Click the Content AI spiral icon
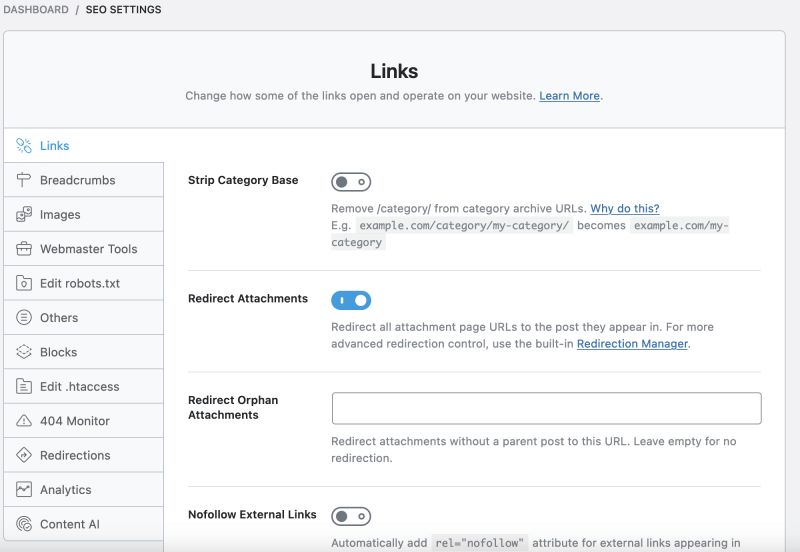The image size is (800, 552). click(x=23, y=523)
